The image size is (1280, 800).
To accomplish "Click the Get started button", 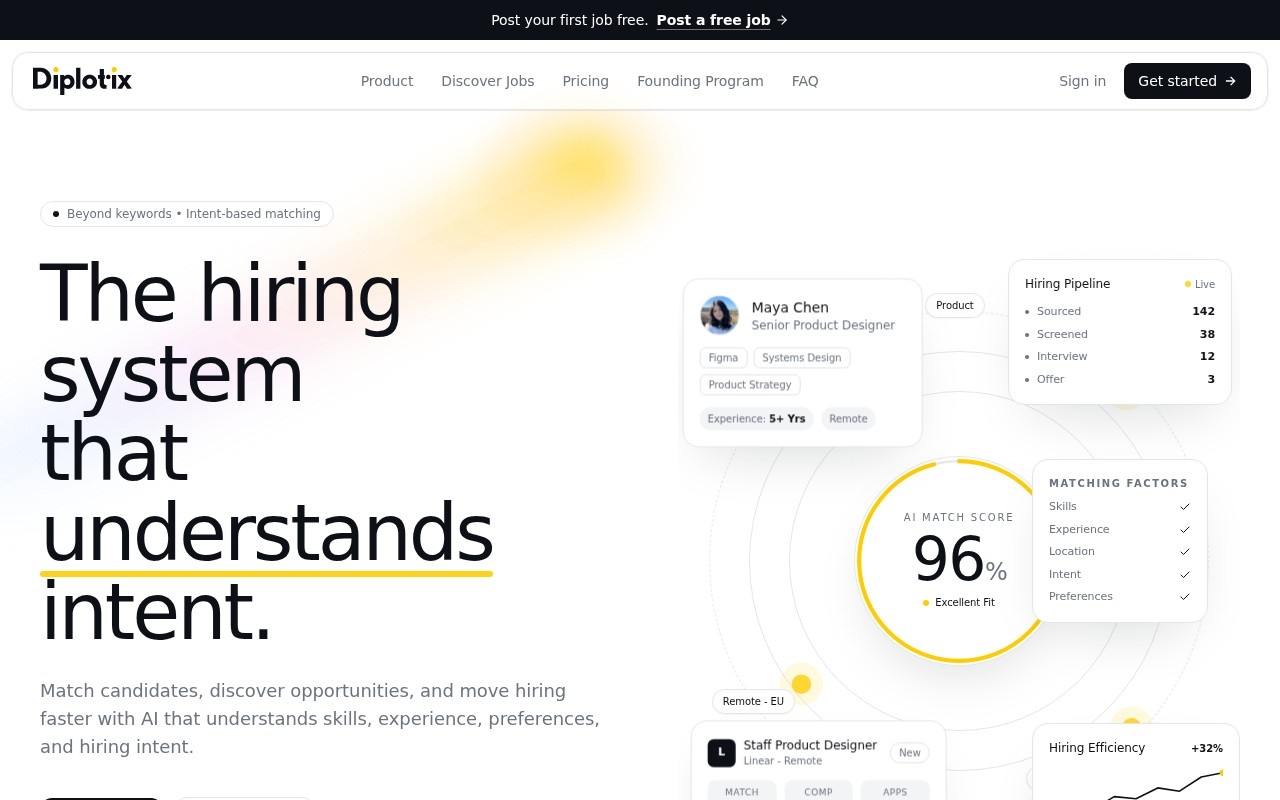I will click(1187, 81).
